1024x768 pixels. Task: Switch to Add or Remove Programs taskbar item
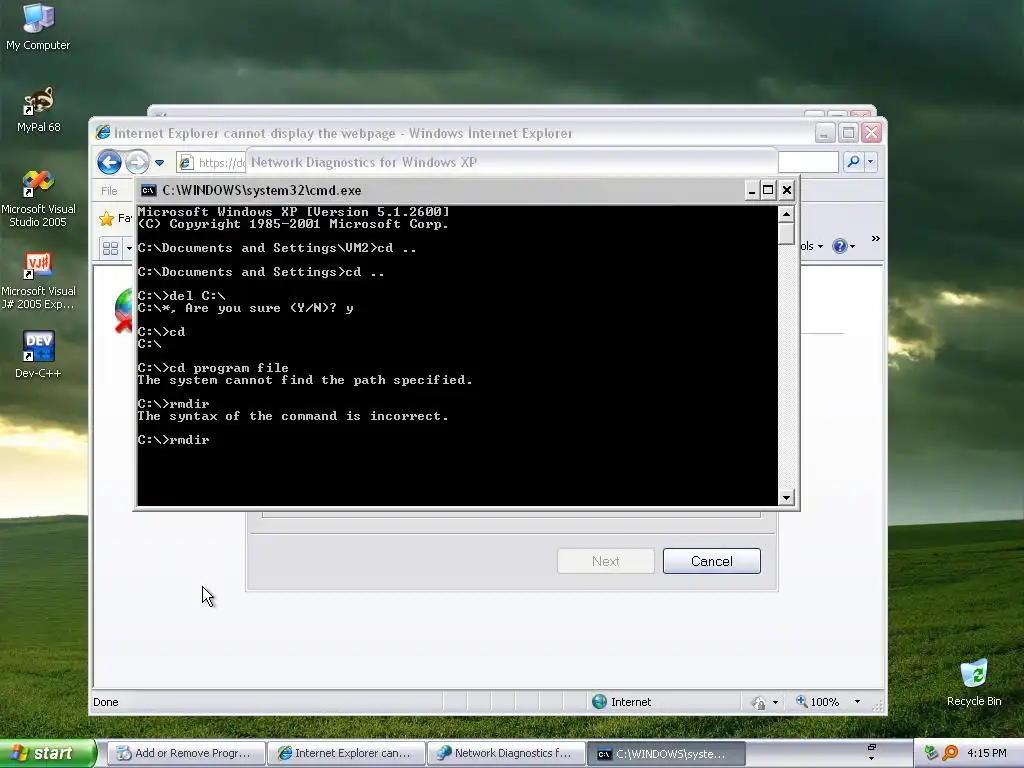click(x=186, y=753)
